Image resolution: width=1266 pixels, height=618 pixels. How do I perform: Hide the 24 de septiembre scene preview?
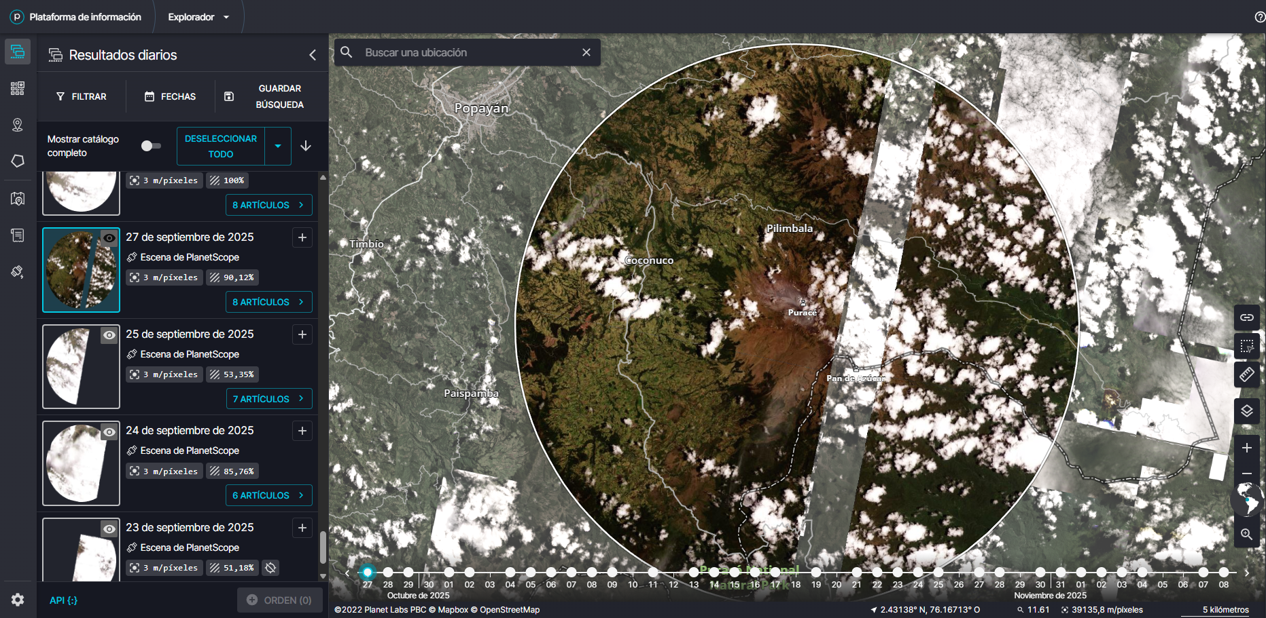point(108,432)
